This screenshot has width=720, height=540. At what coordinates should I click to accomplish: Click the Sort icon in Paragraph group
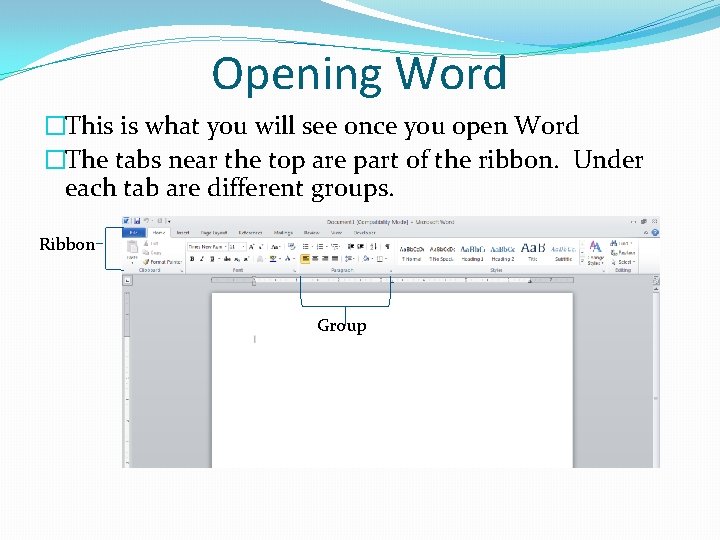click(373, 247)
